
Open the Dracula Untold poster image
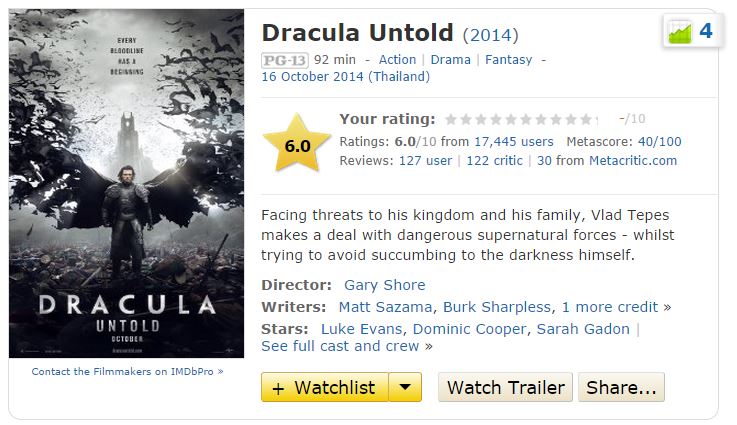click(126, 183)
